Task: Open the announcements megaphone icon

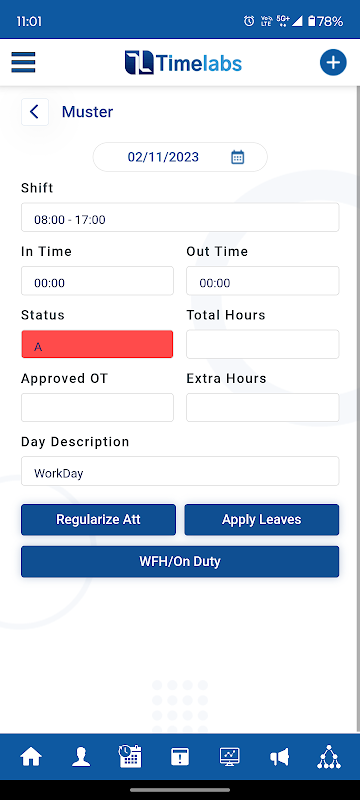Action: coord(279,757)
